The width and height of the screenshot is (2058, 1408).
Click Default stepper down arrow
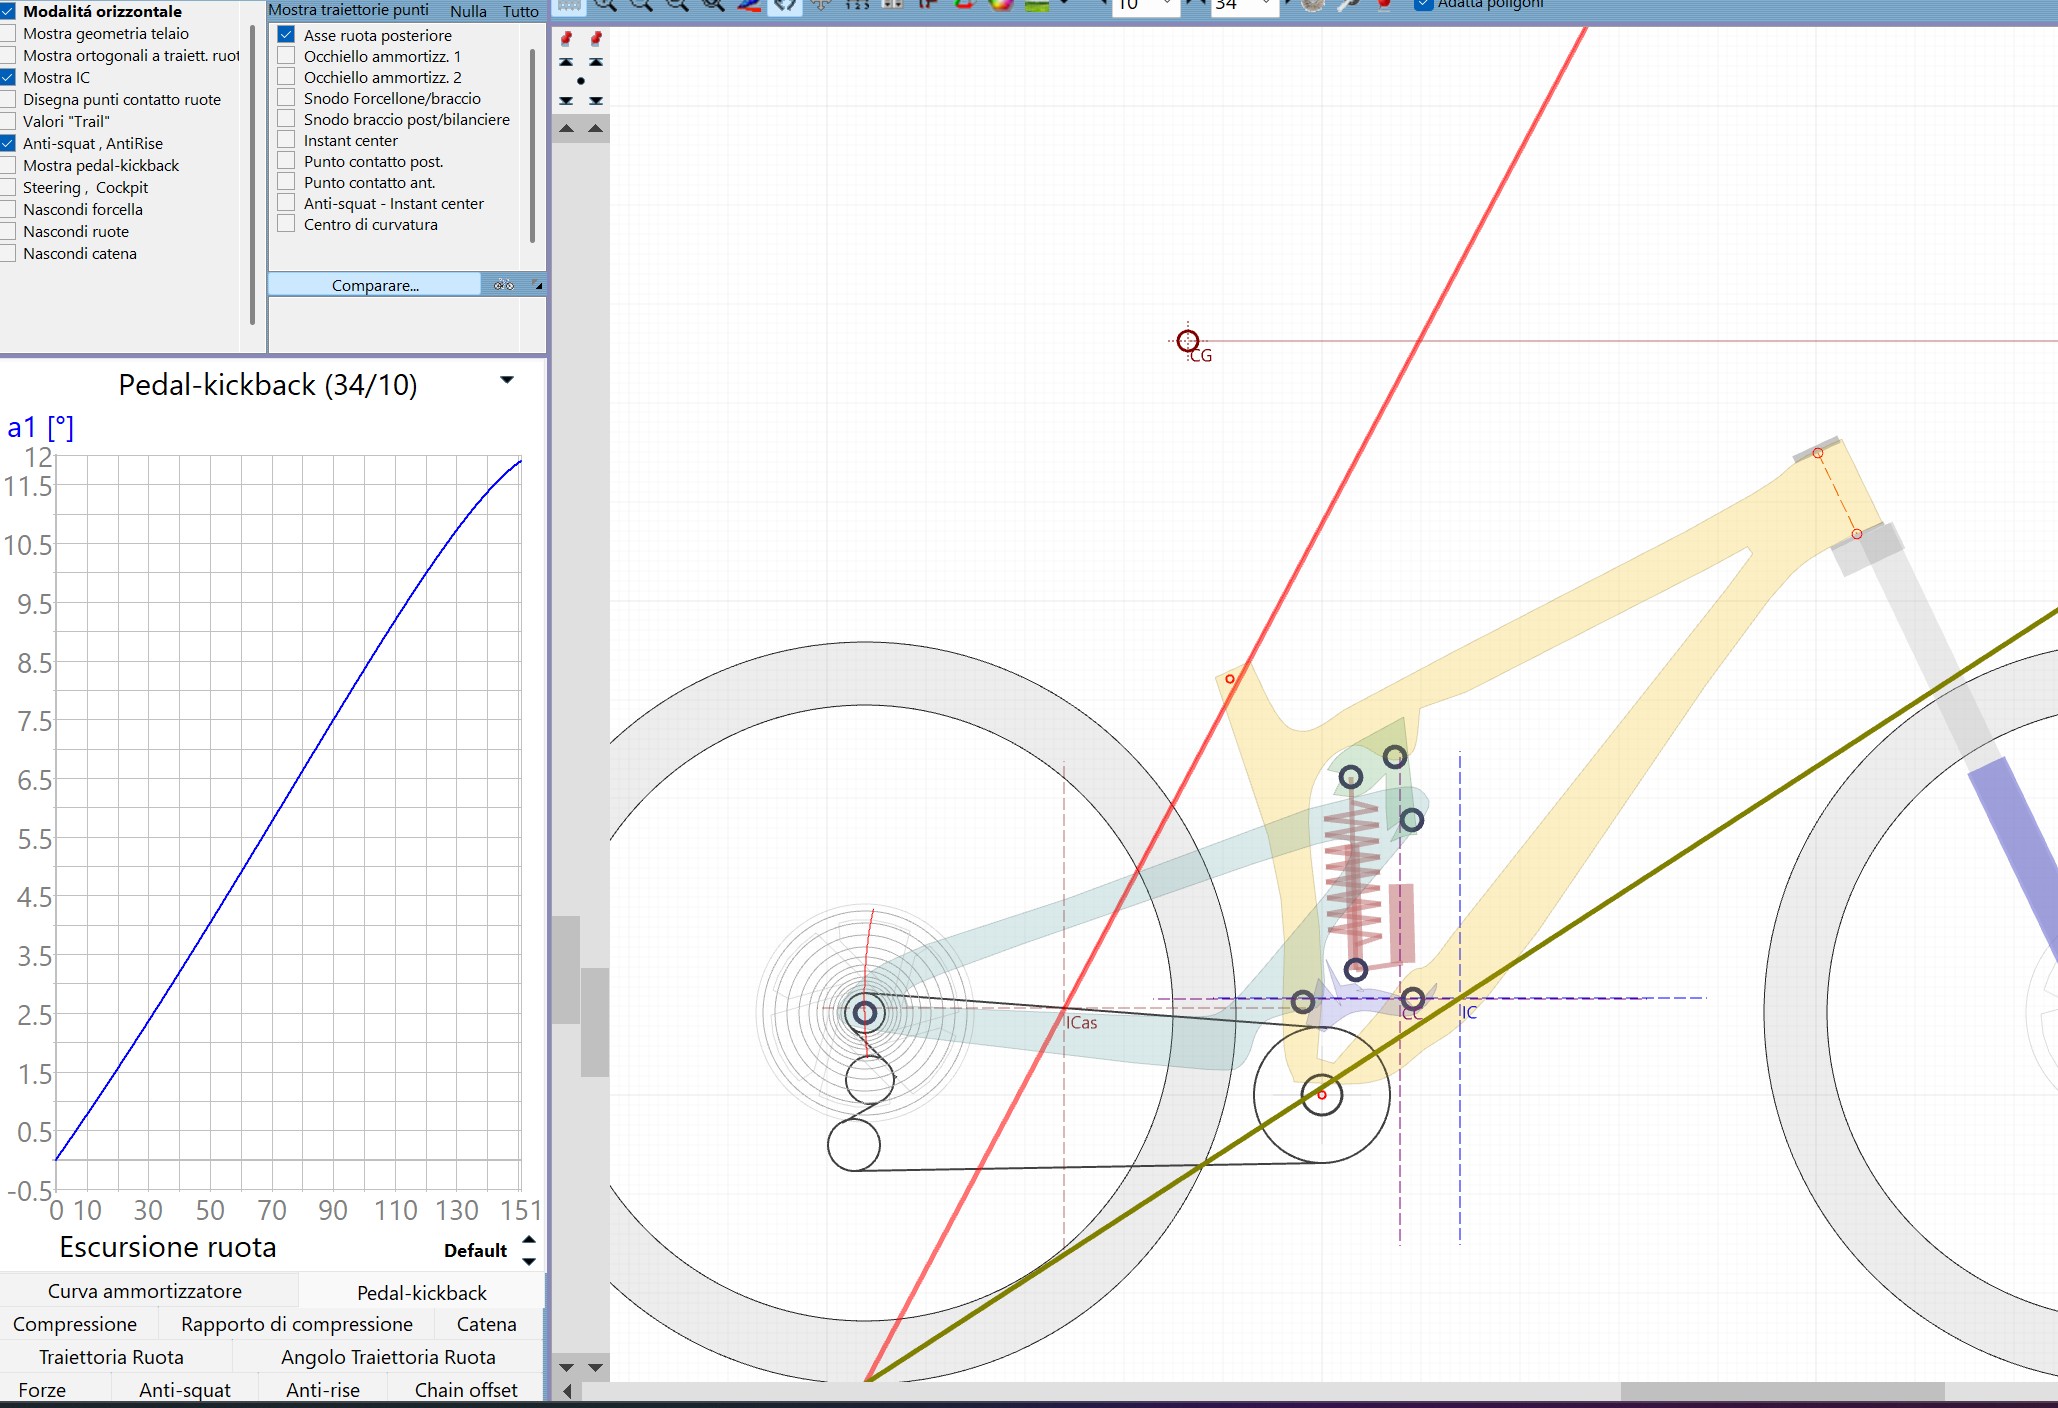click(x=529, y=1261)
